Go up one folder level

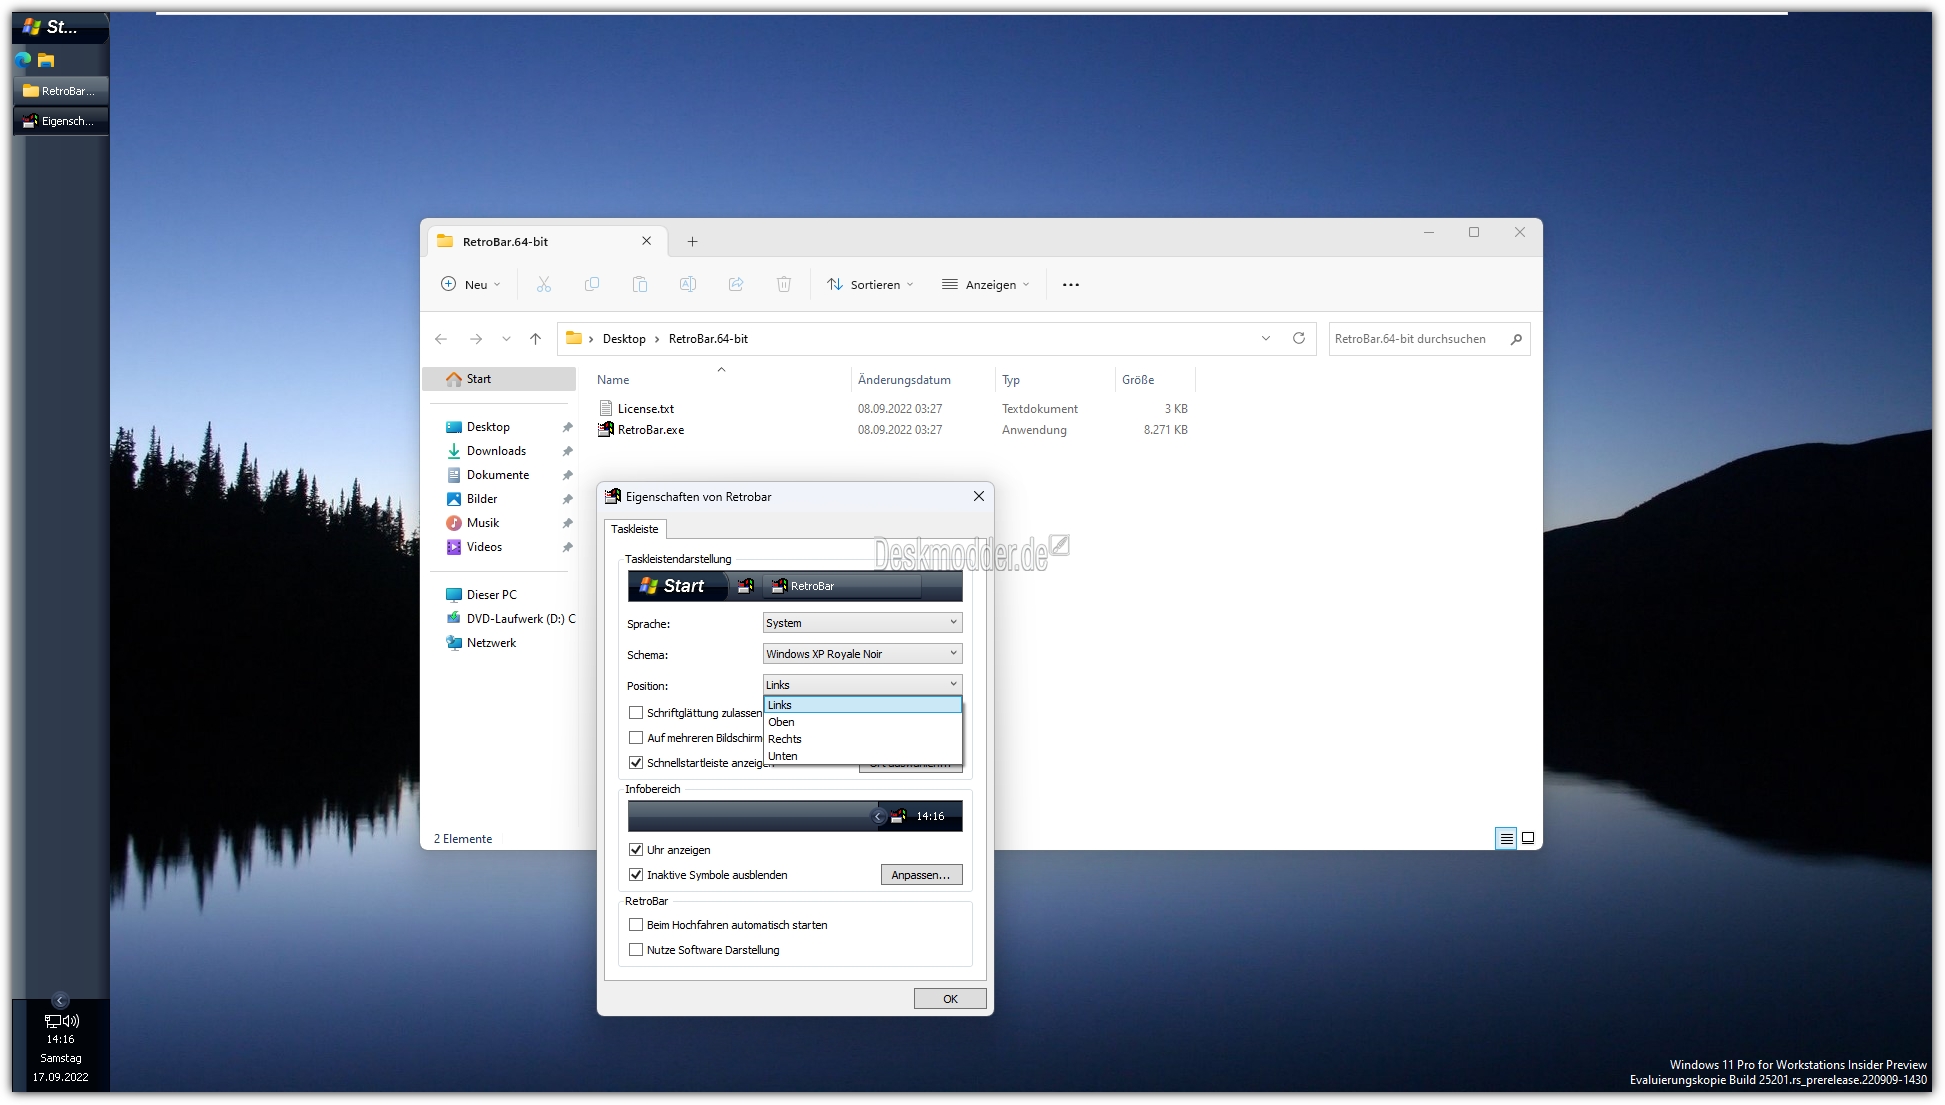(x=536, y=339)
